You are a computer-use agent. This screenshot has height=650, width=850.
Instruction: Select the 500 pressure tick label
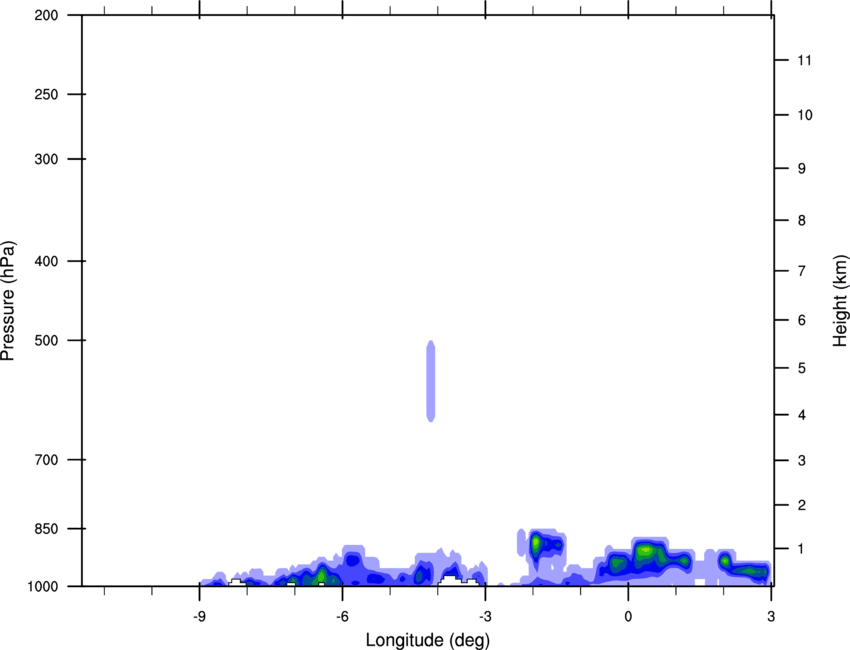pos(46,340)
